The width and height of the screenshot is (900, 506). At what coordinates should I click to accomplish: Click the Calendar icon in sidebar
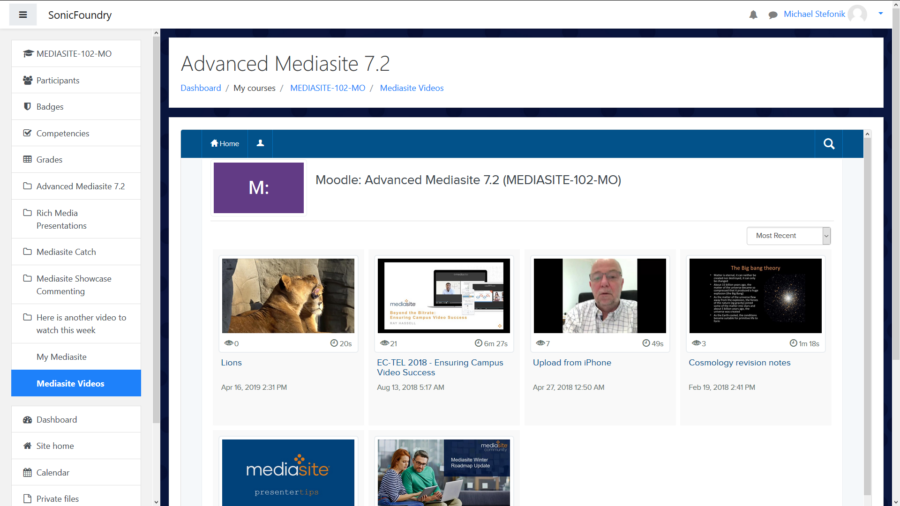point(27,472)
